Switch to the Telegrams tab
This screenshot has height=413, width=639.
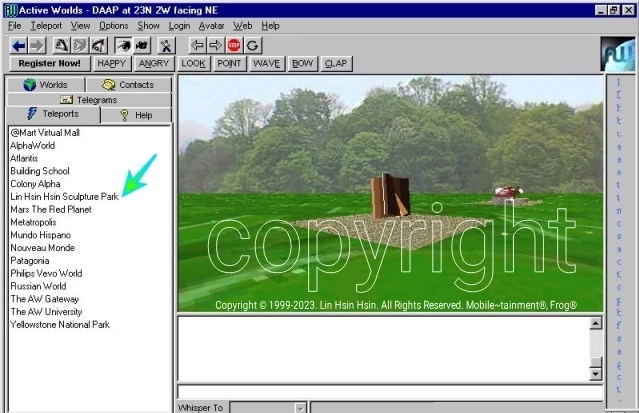(89, 100)
